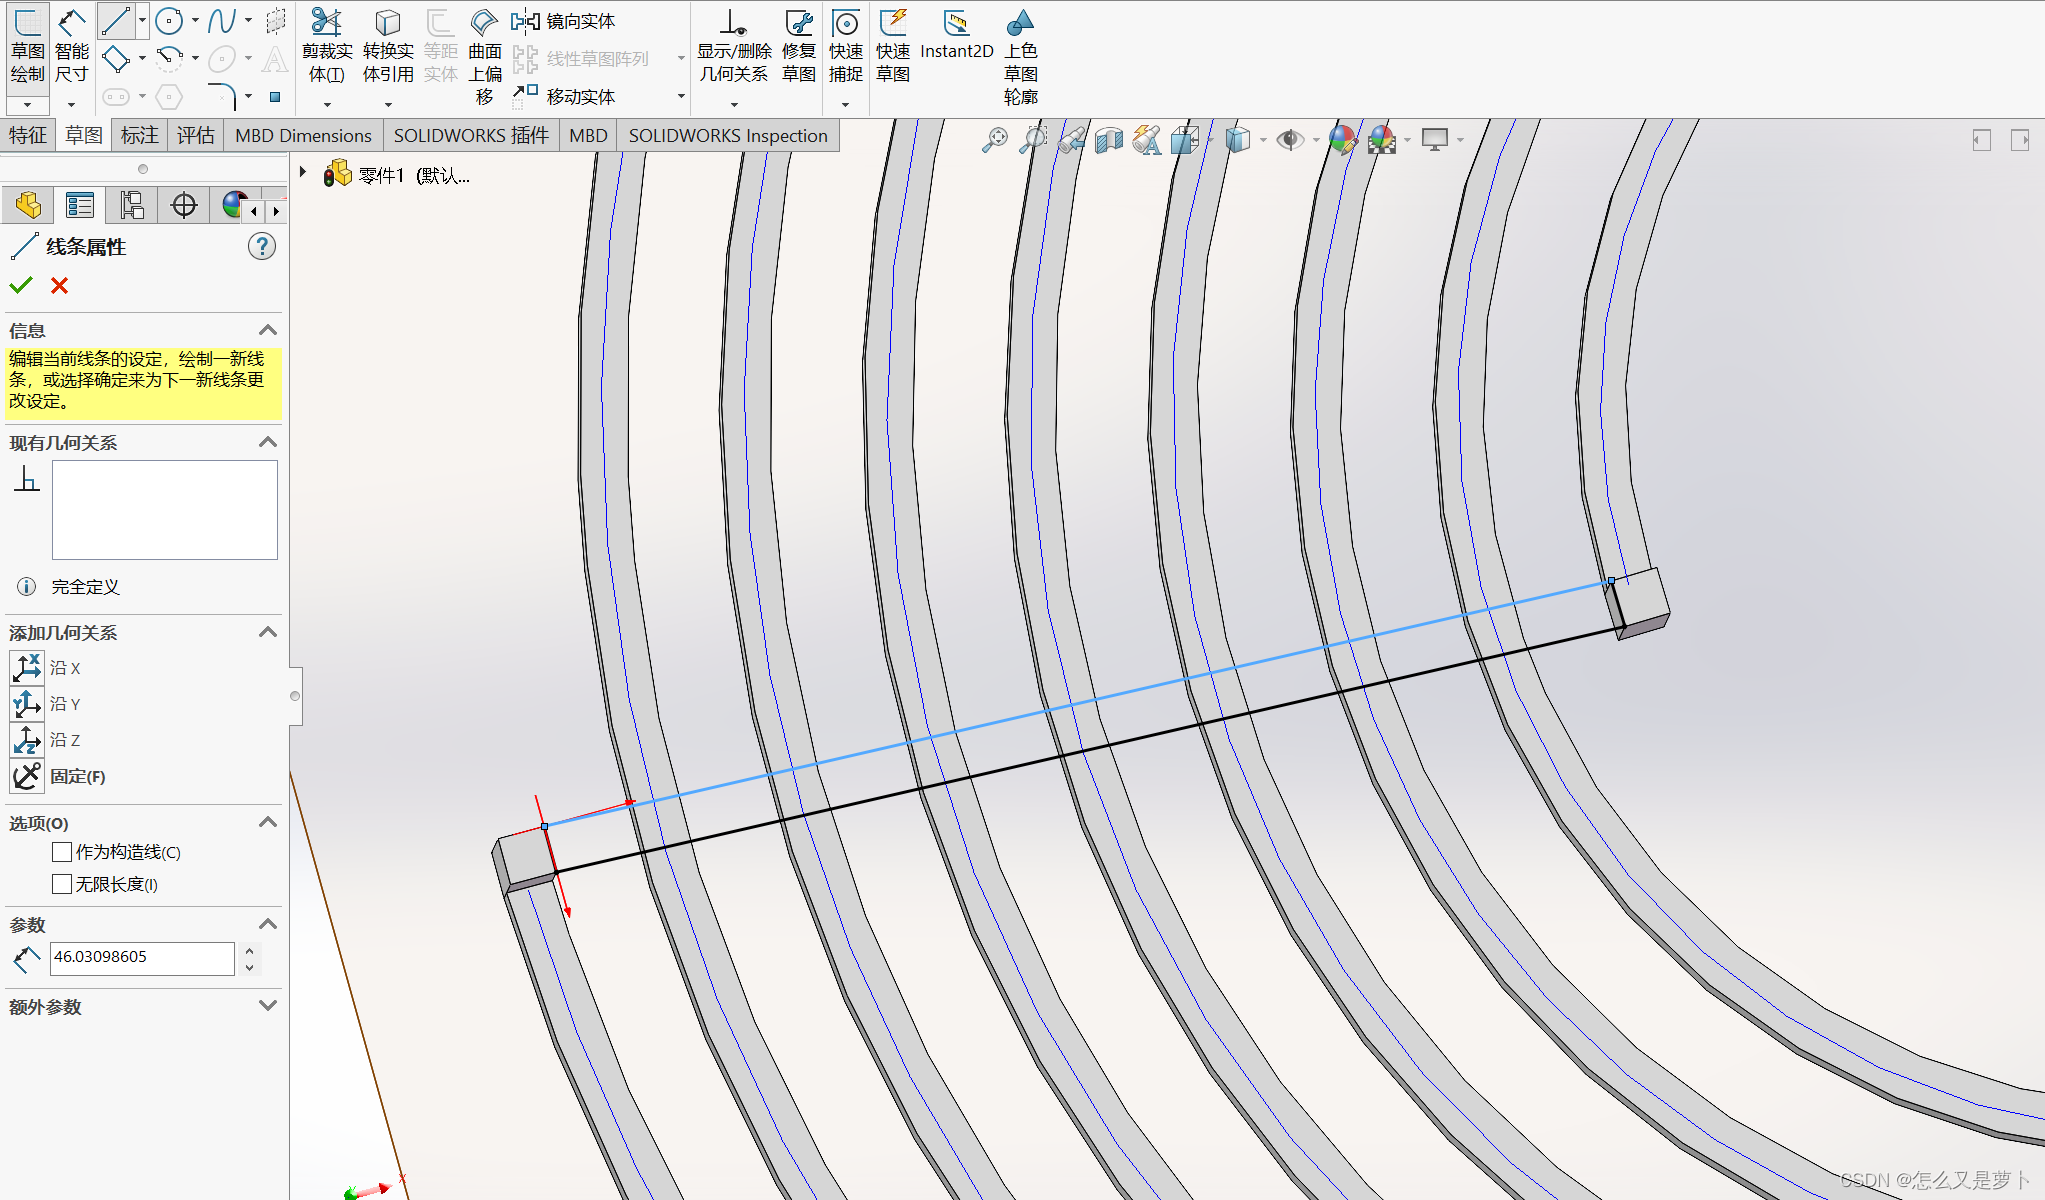Click Zoom to Fit magnifier icon
The height and width of the screenshot is (1200, 2045).
pyautogui.click(x=994, y=140)
